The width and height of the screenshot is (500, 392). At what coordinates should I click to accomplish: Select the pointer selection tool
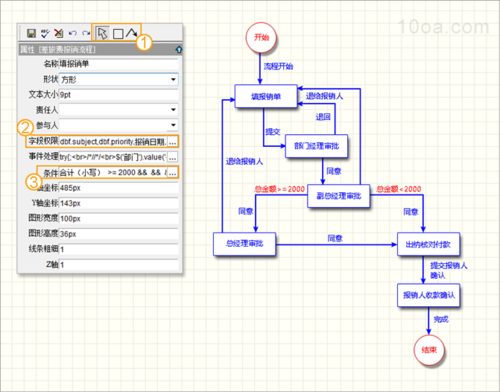point(102,33)
